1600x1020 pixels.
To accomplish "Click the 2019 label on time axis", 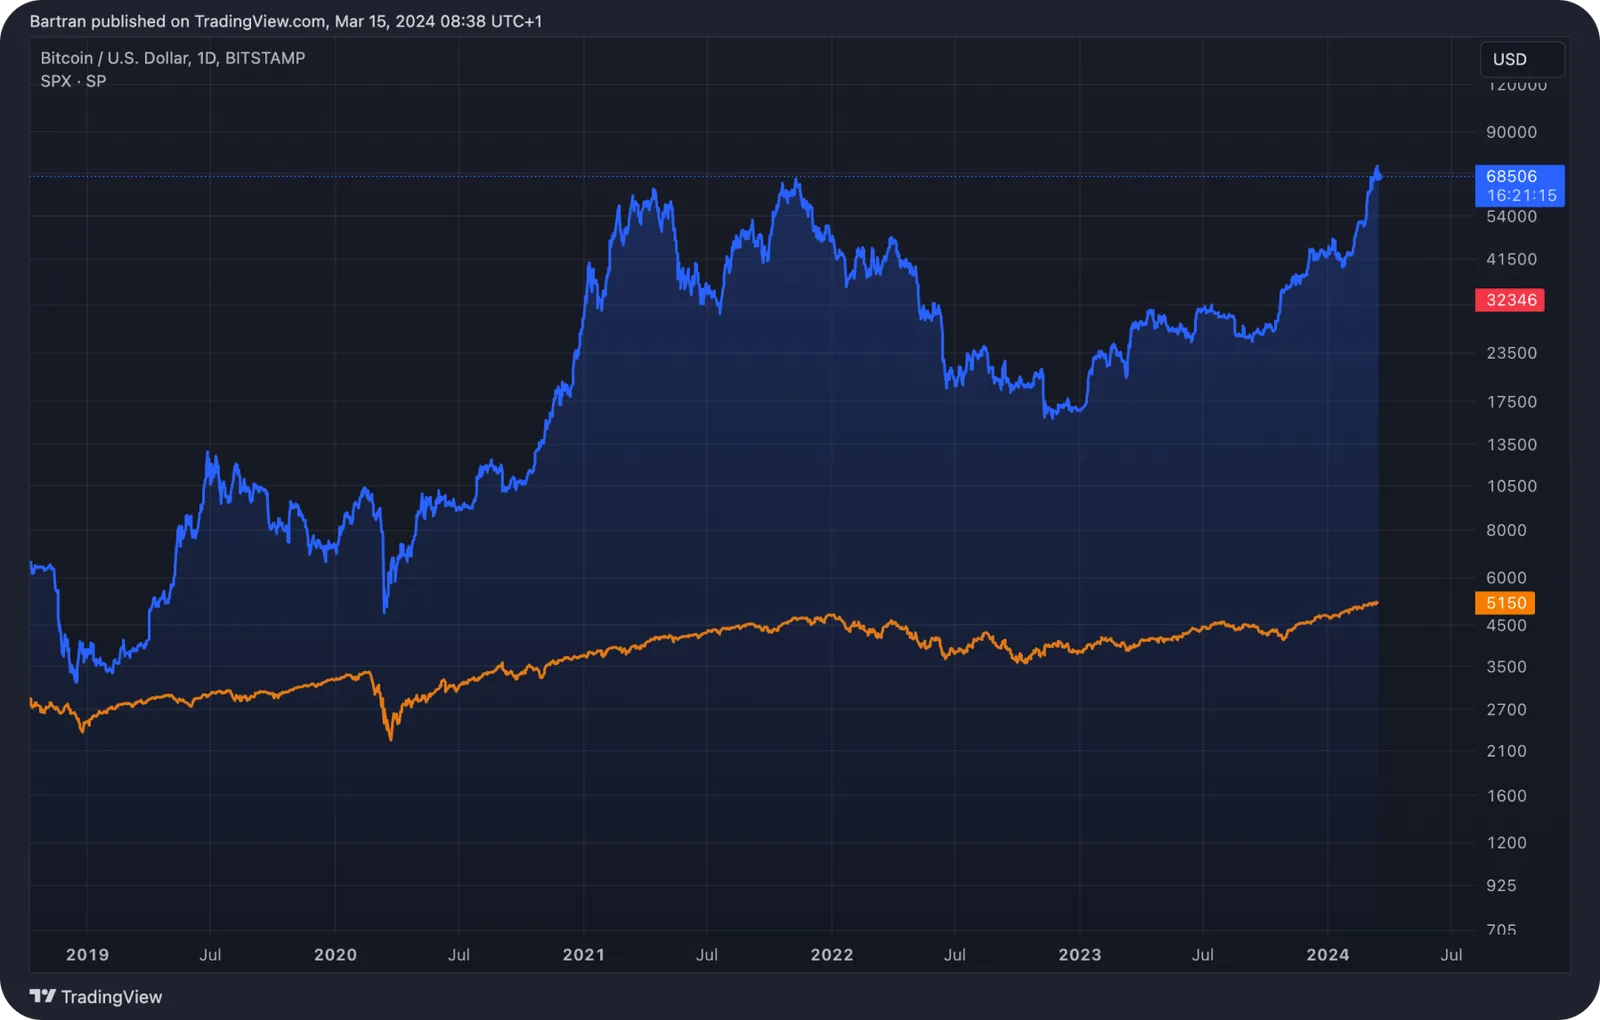I will (88, 955).
